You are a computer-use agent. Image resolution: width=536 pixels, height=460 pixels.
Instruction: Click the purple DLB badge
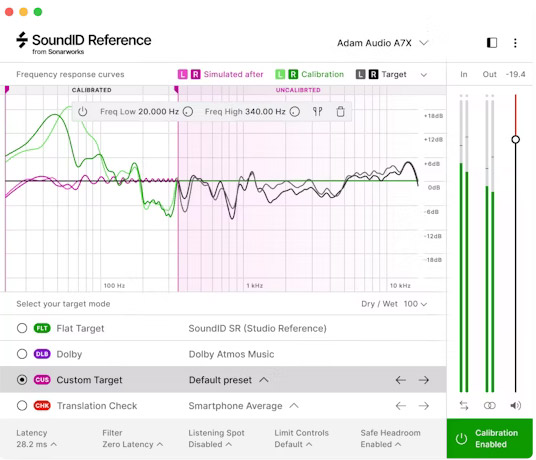point(42,354)
